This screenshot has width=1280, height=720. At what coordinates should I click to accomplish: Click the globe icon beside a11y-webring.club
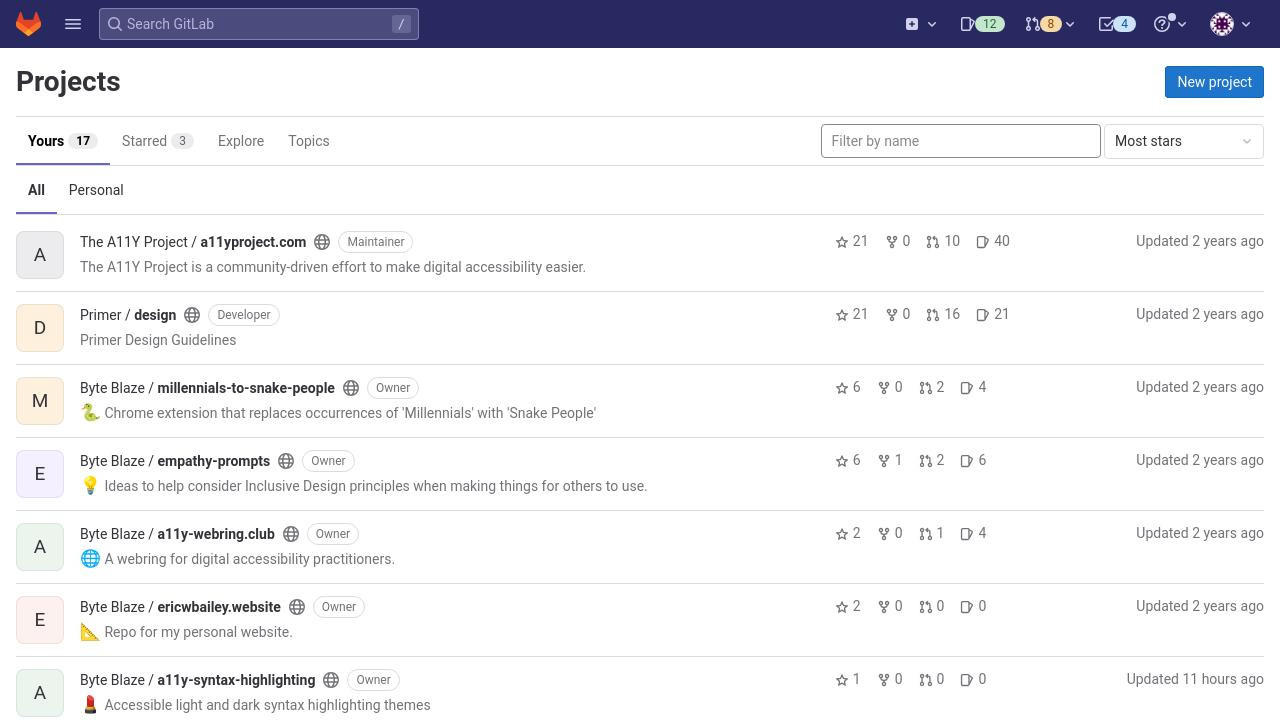pos(291,534)
